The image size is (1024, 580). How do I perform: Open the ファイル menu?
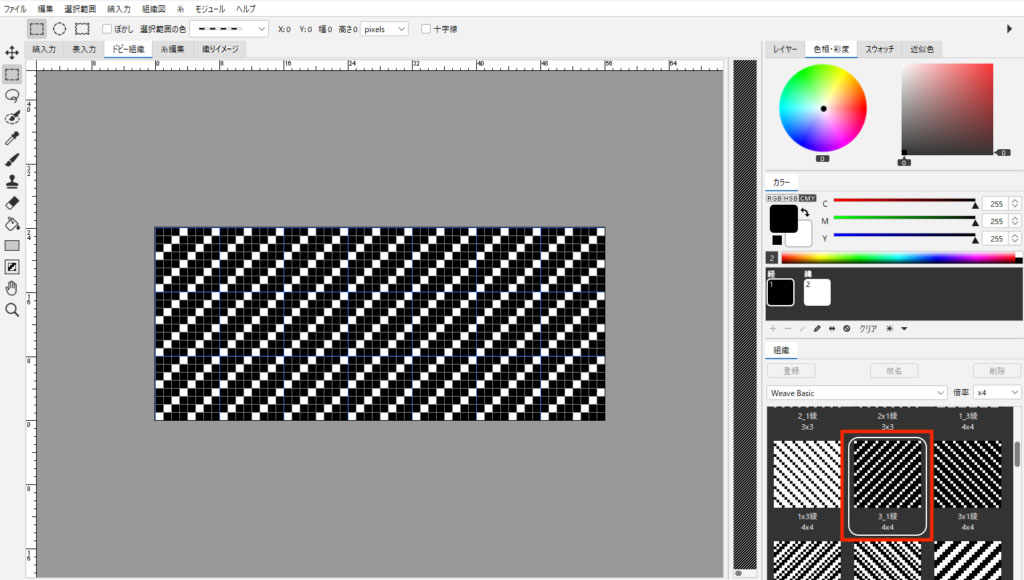[x=16, y=8]
